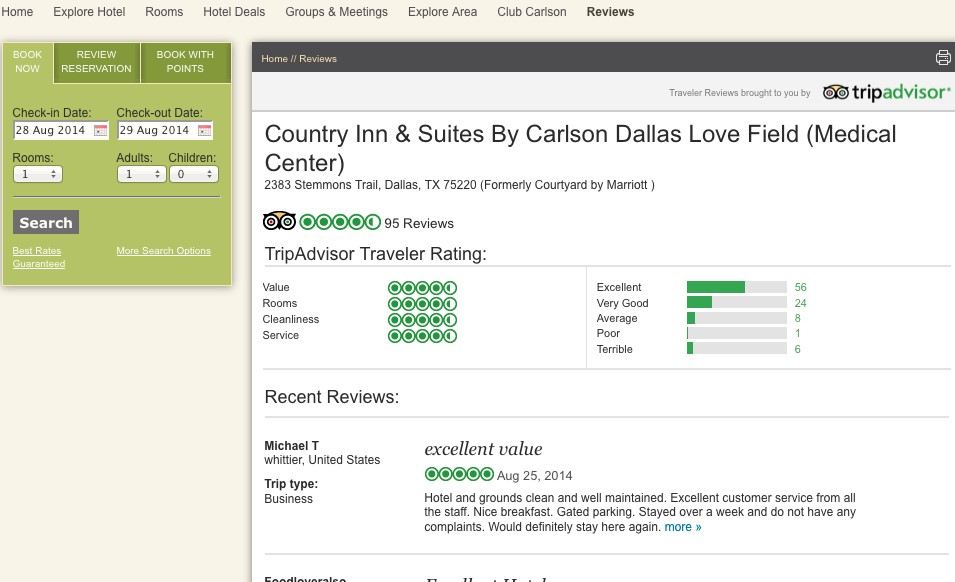Open the check-in date calendar icon

pyautogui.click(x=100, y=130)
